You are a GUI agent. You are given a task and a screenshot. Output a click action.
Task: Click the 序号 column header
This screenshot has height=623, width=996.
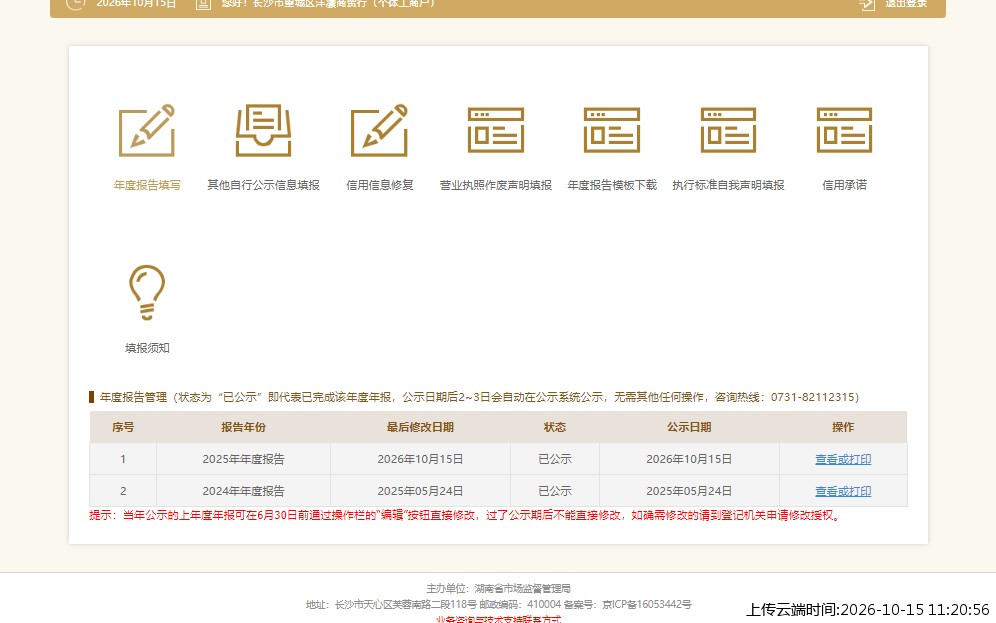point(123,427)
